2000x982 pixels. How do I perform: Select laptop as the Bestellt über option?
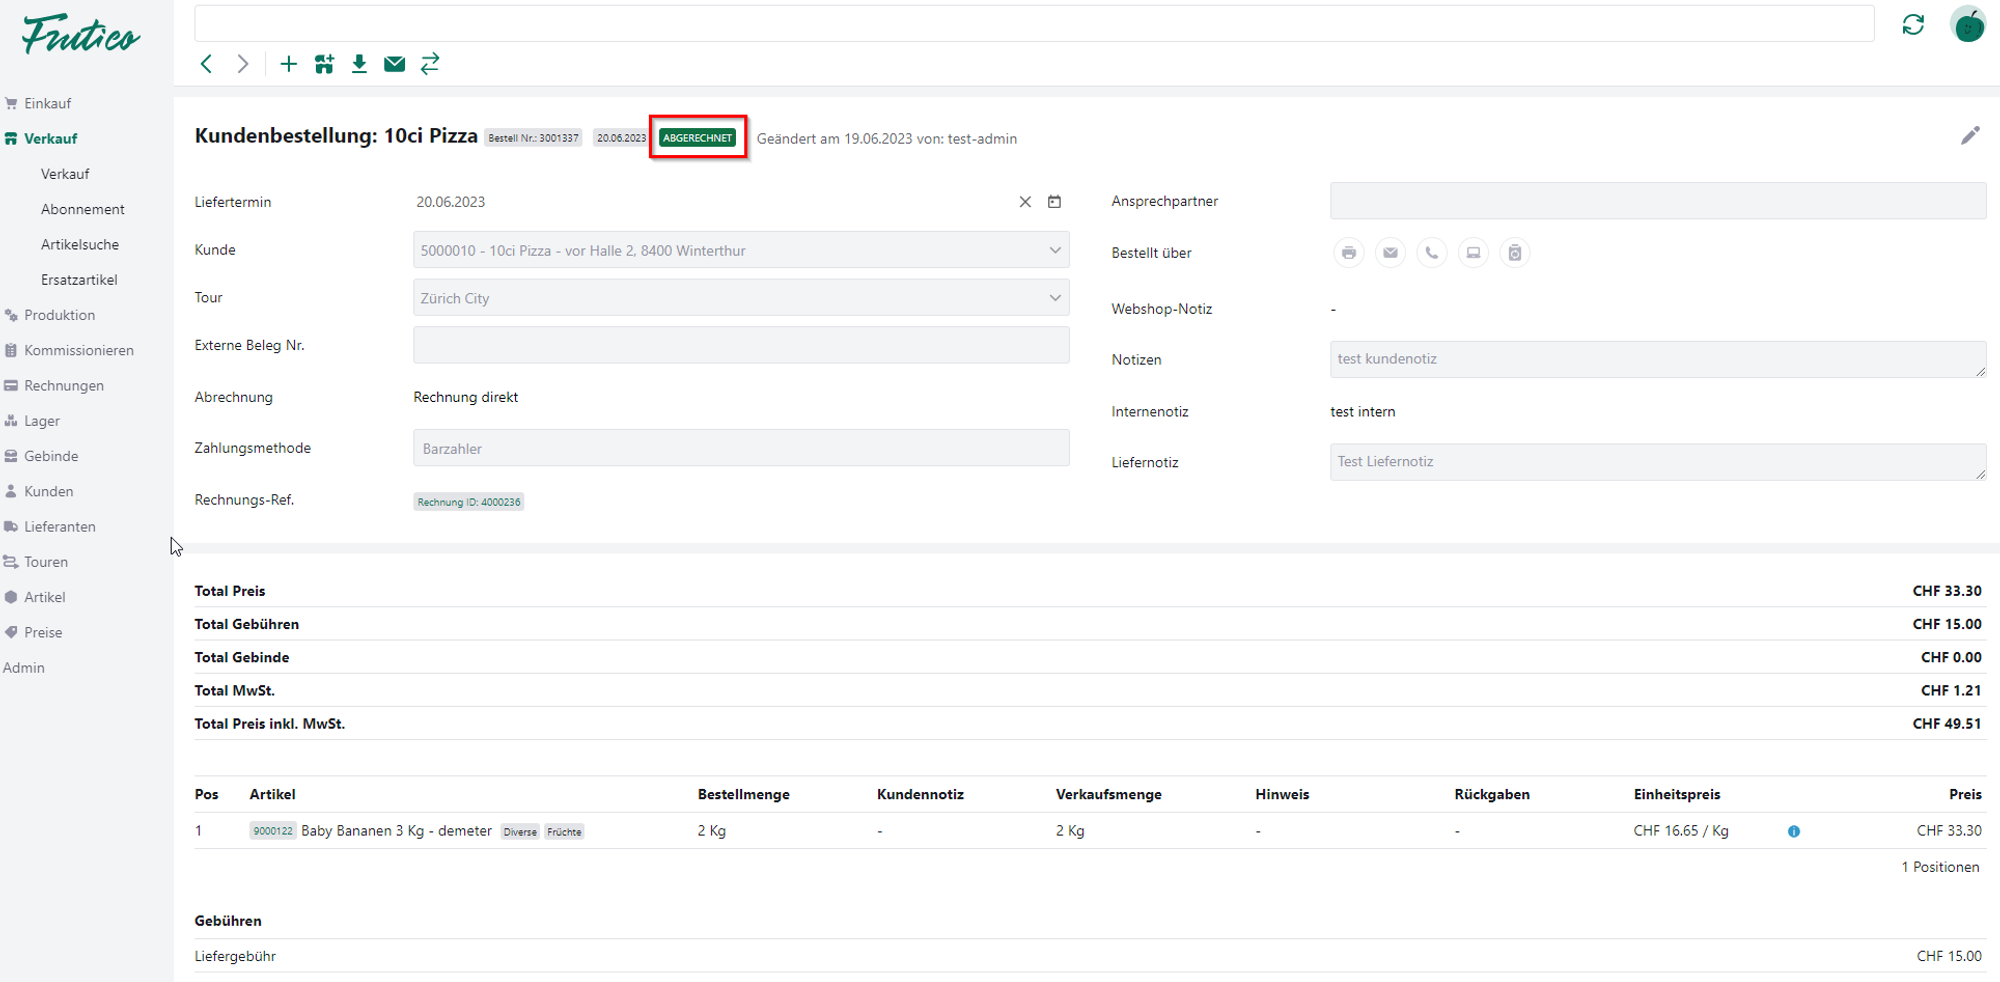pos(1473,253)
